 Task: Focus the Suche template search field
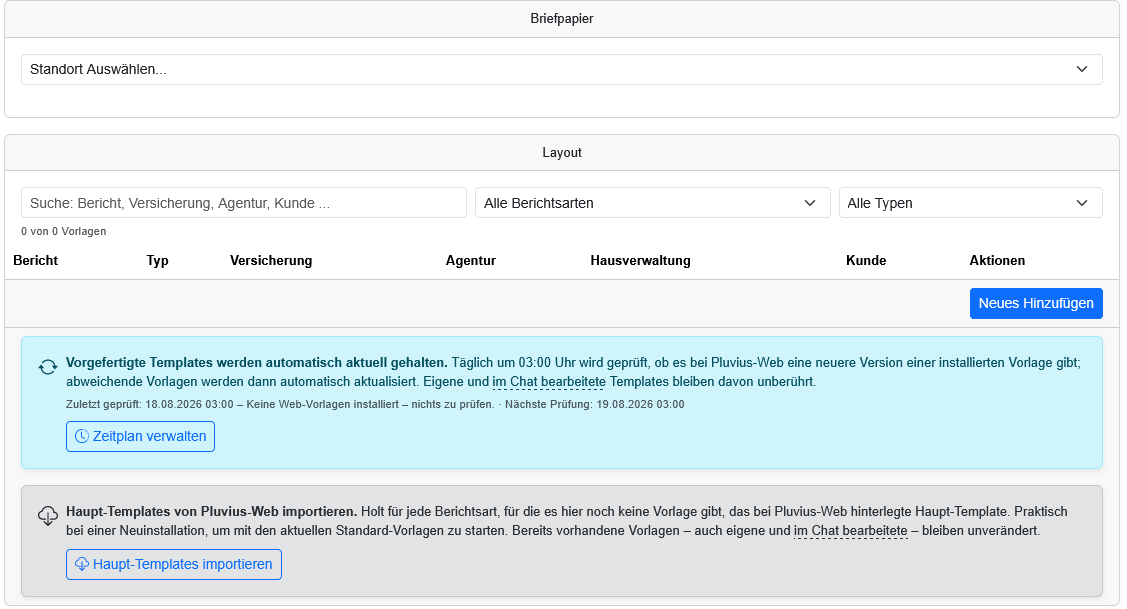pos(244,203)
